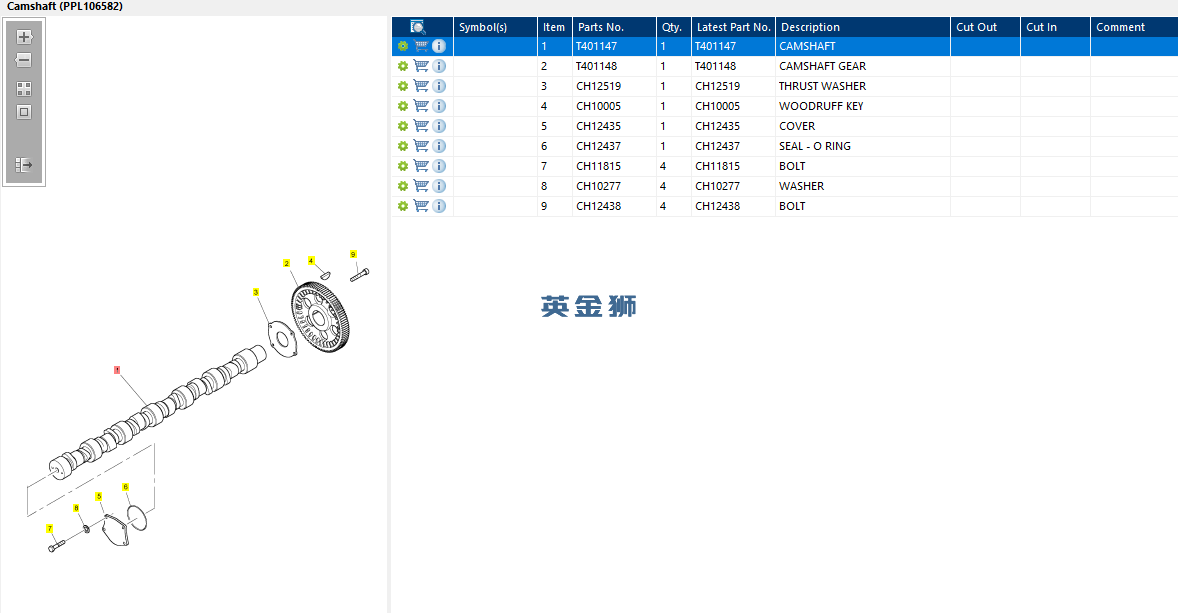Show info for WOODRUFF KEY row

[x=439, y=106]
